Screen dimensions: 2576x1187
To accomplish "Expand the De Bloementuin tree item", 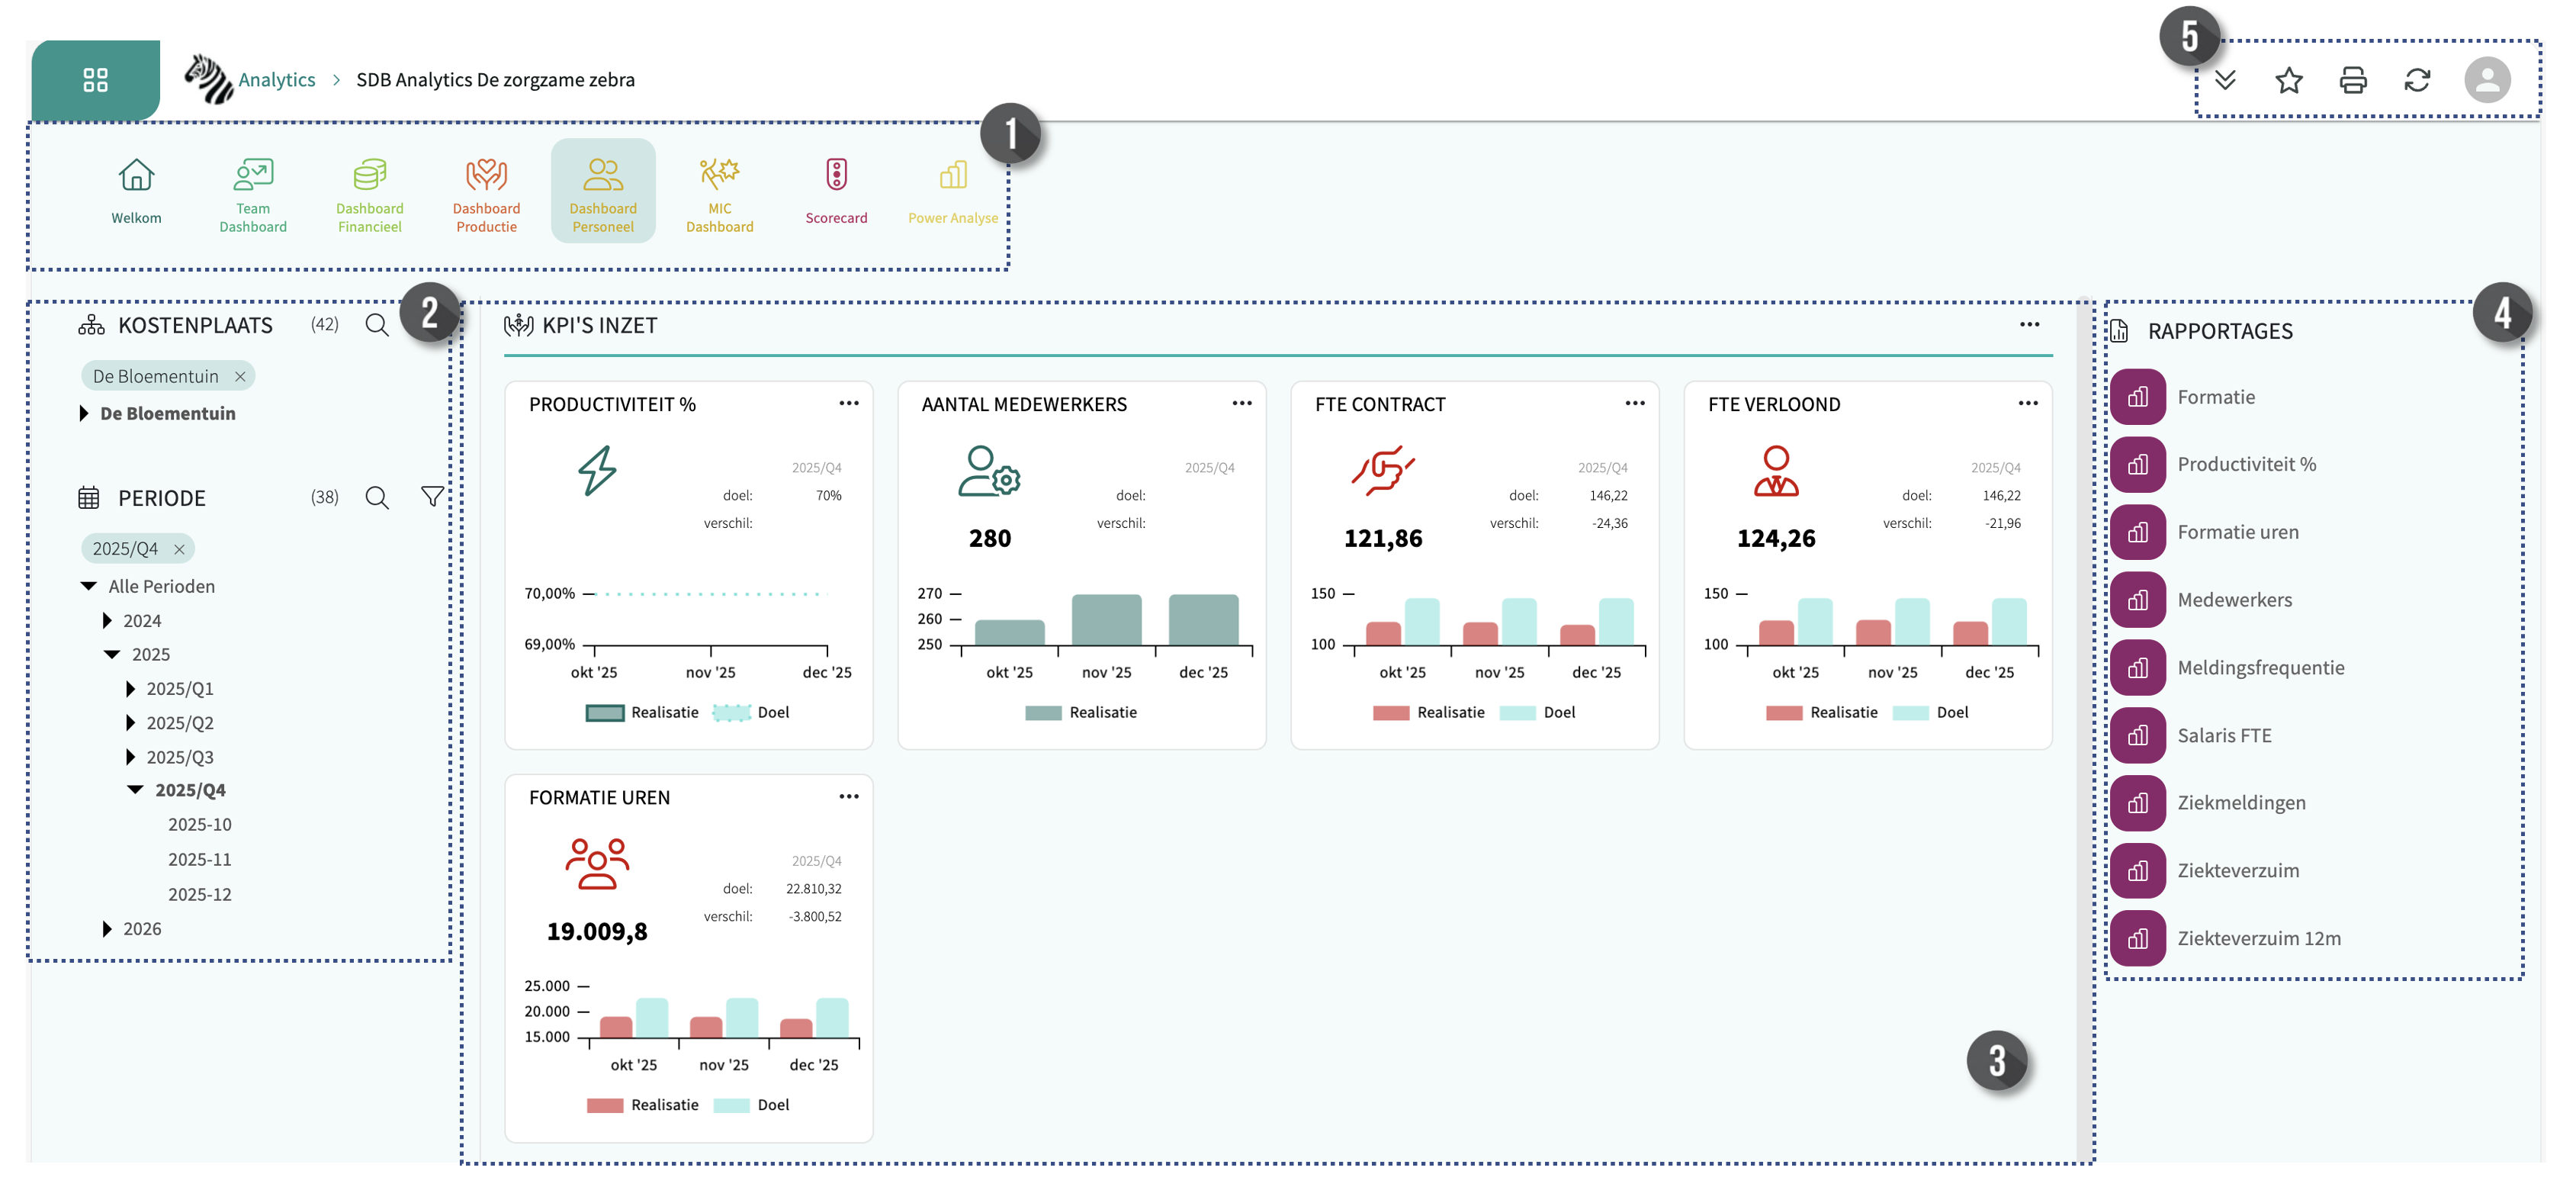I will [x=84, y=414].
